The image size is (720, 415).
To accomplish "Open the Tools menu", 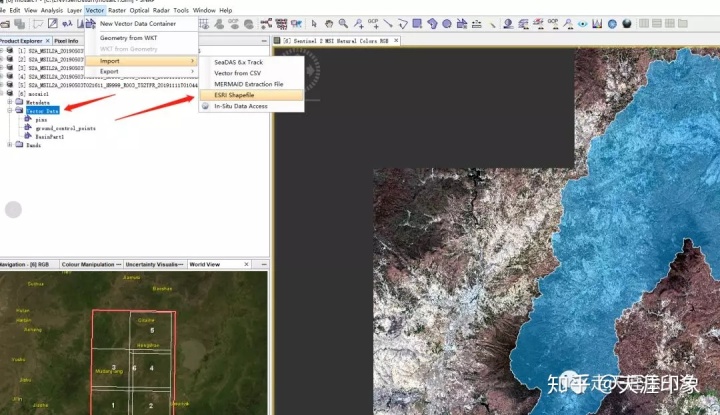I will [180, 10].
